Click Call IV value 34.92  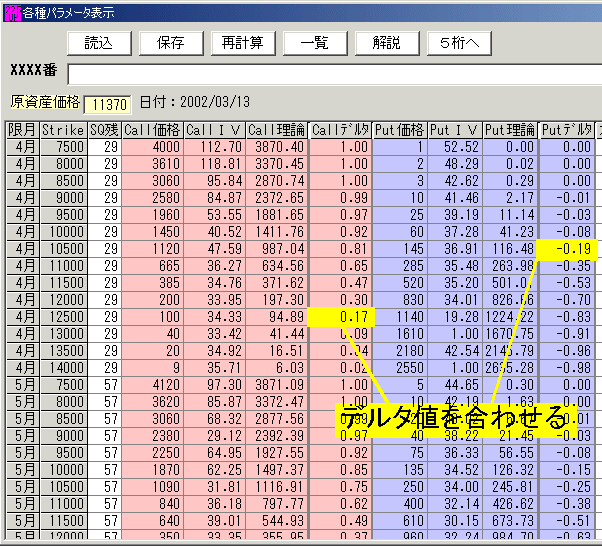pos(214,351)
